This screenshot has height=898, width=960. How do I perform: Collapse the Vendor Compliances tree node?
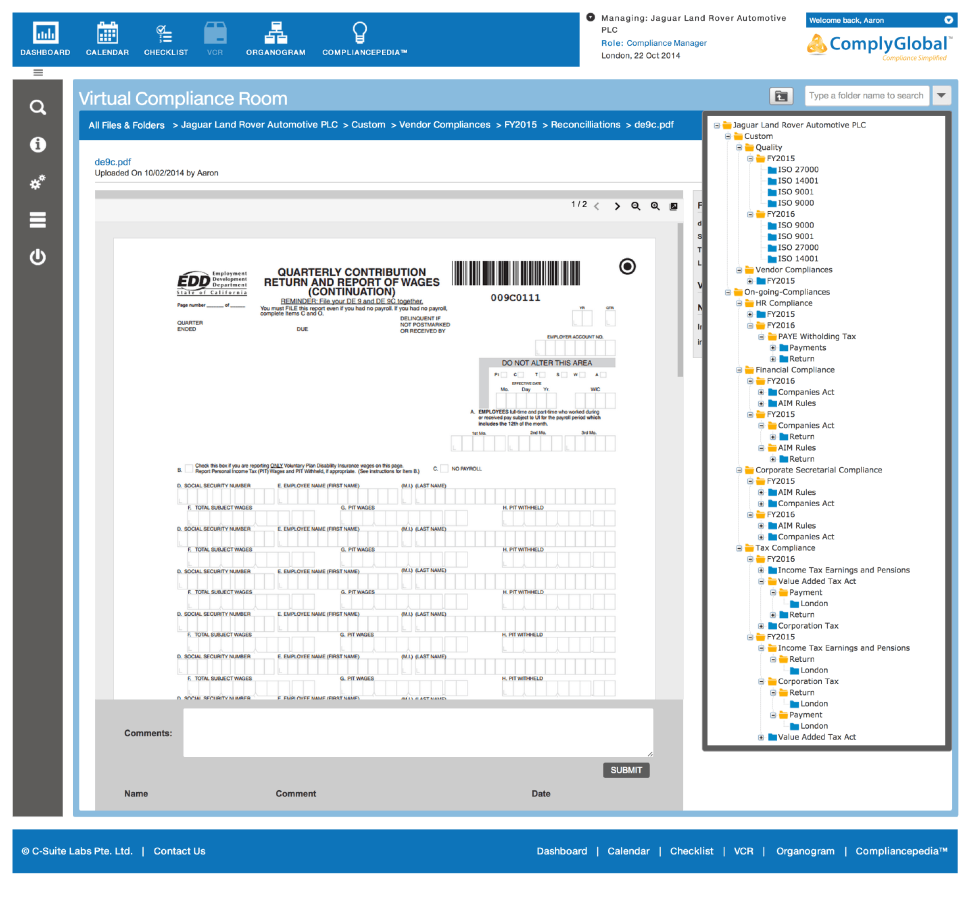pyautogui.click(x=739, y=270)
